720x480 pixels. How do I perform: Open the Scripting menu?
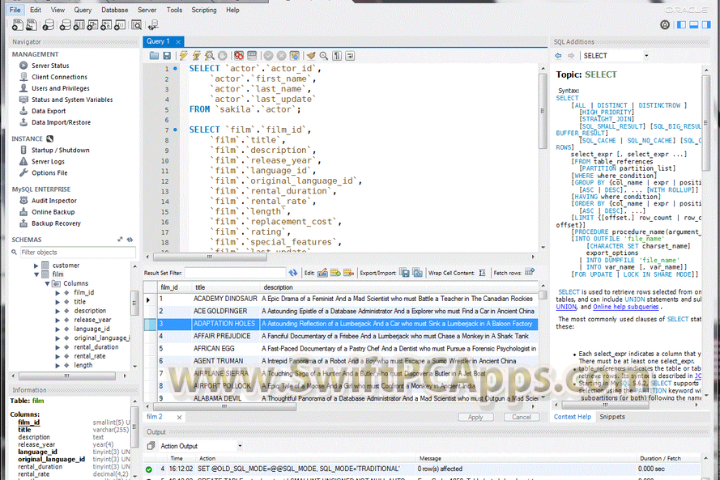pos(204,10)
